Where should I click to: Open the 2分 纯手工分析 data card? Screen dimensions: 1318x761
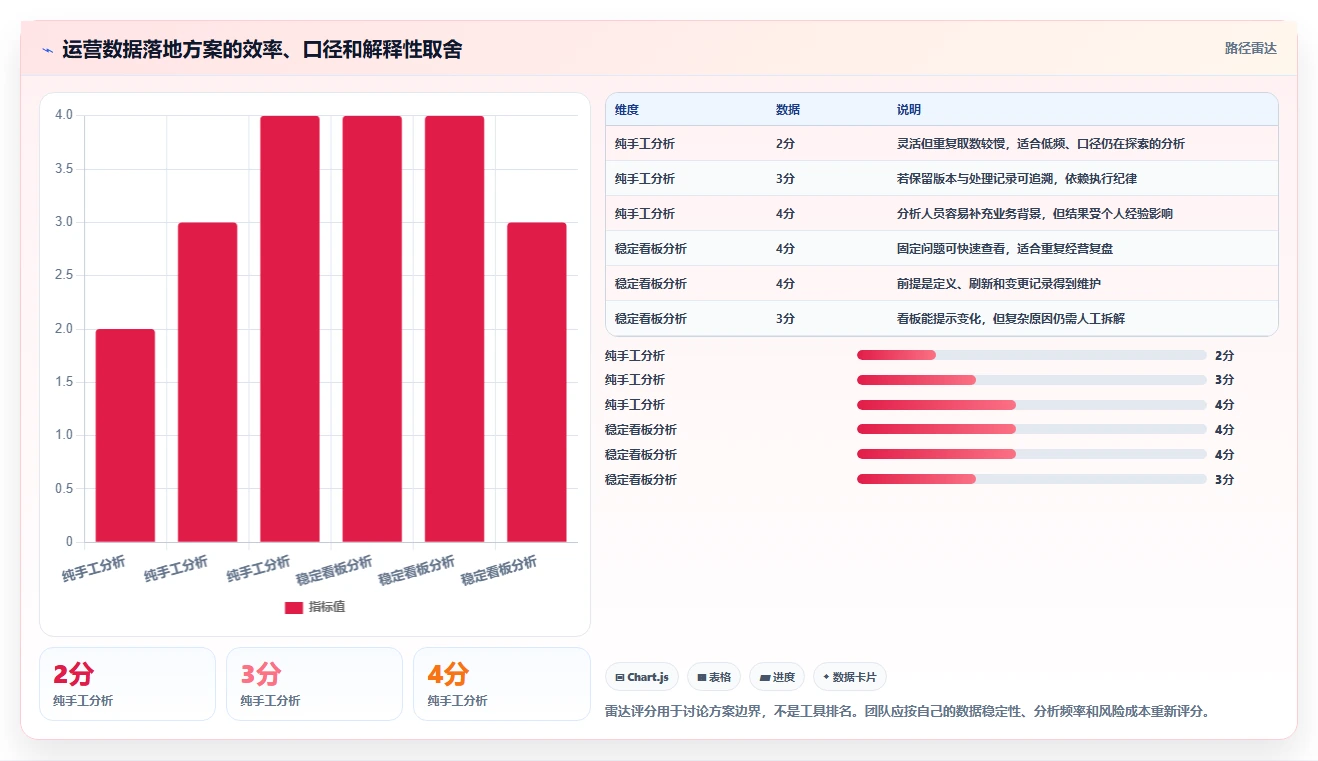tap(127, 684)
